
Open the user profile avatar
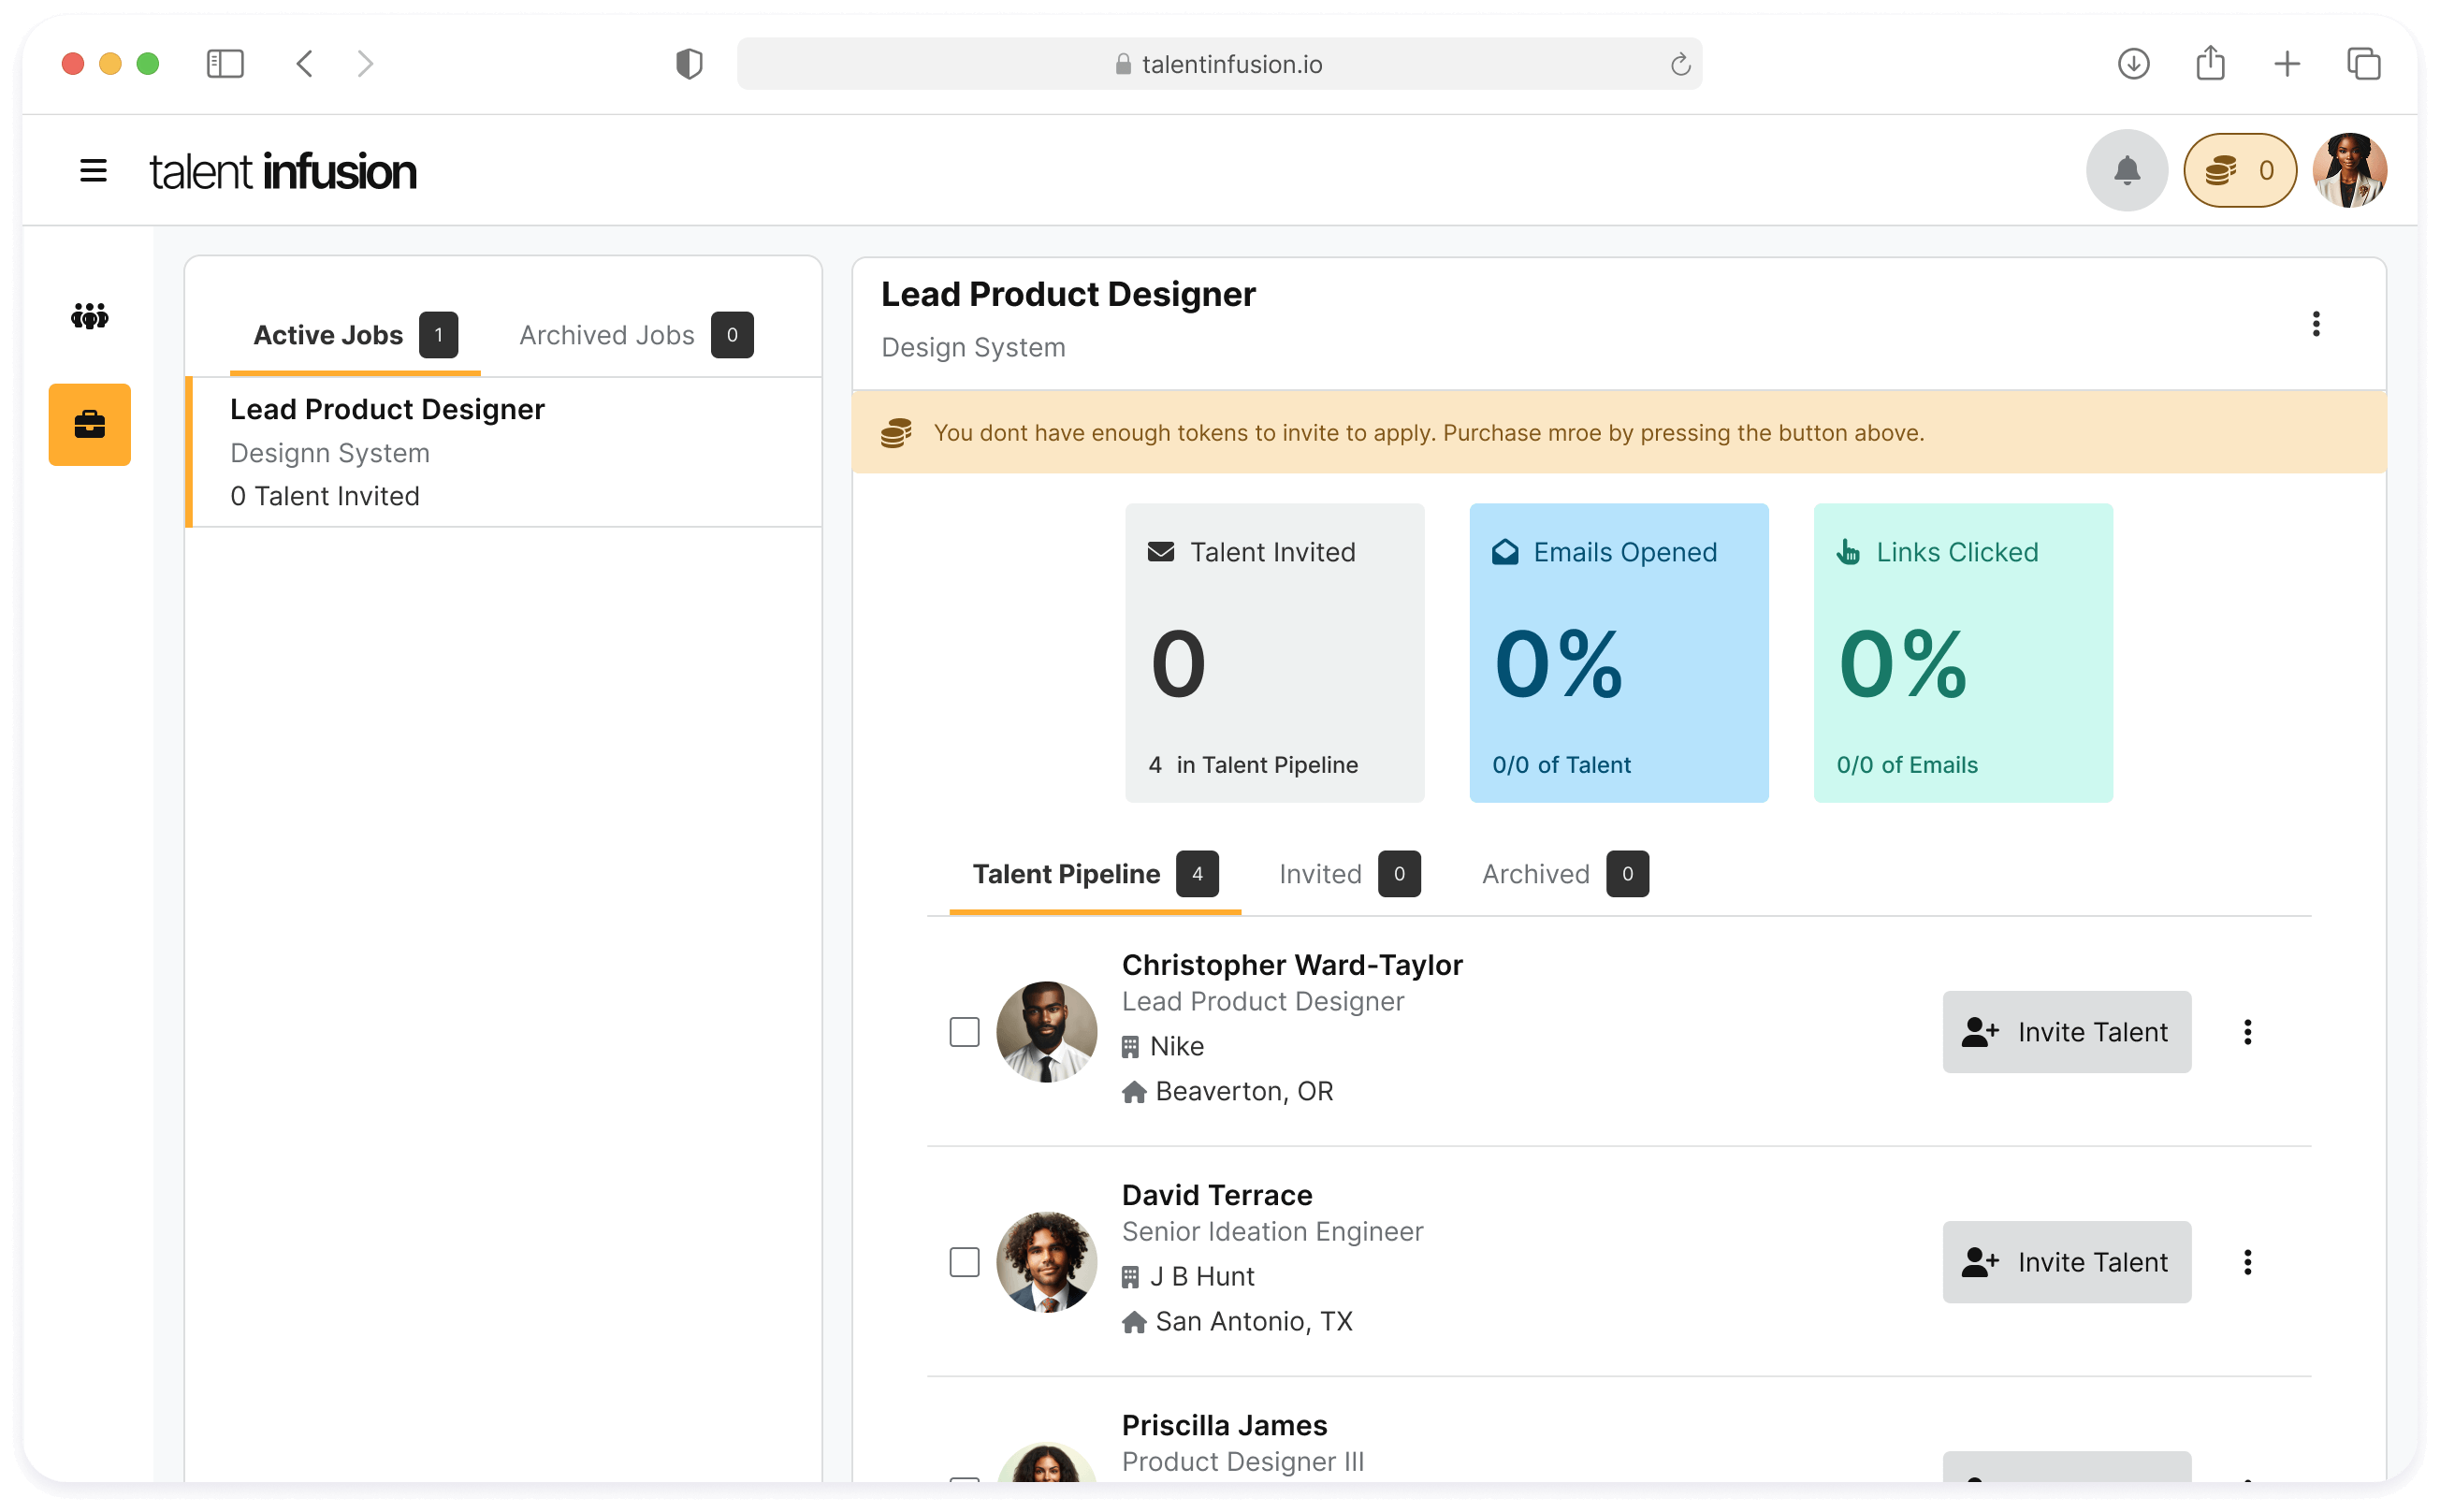click(2348, 171)
